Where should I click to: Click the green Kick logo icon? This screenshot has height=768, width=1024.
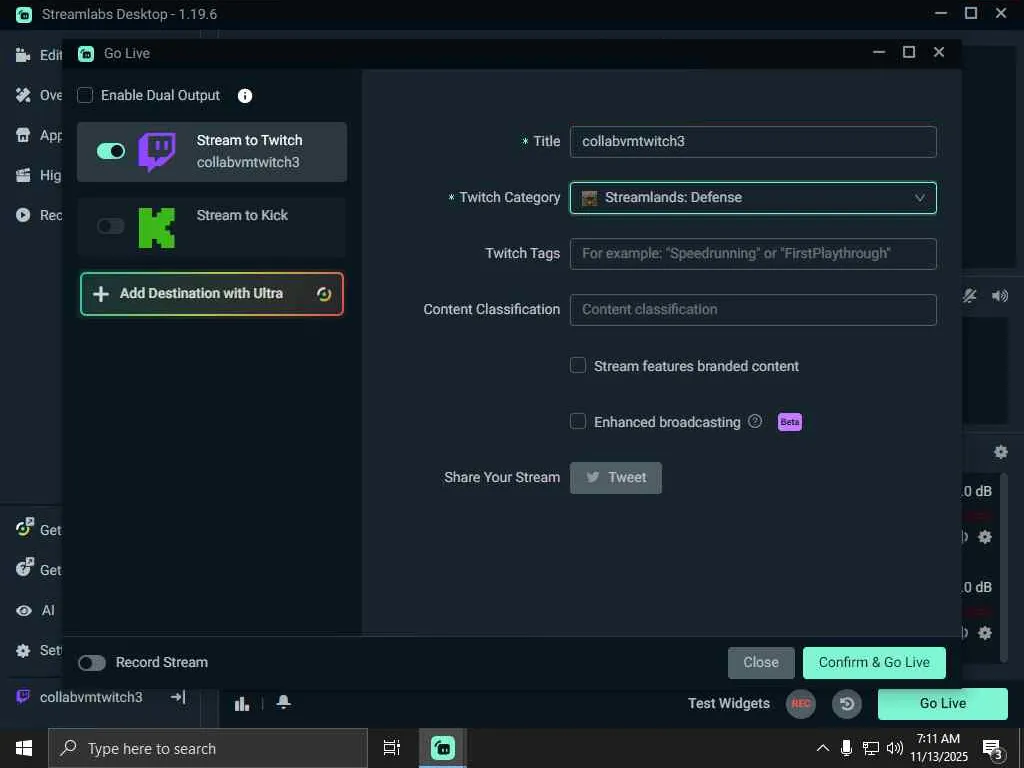point(157,228)
